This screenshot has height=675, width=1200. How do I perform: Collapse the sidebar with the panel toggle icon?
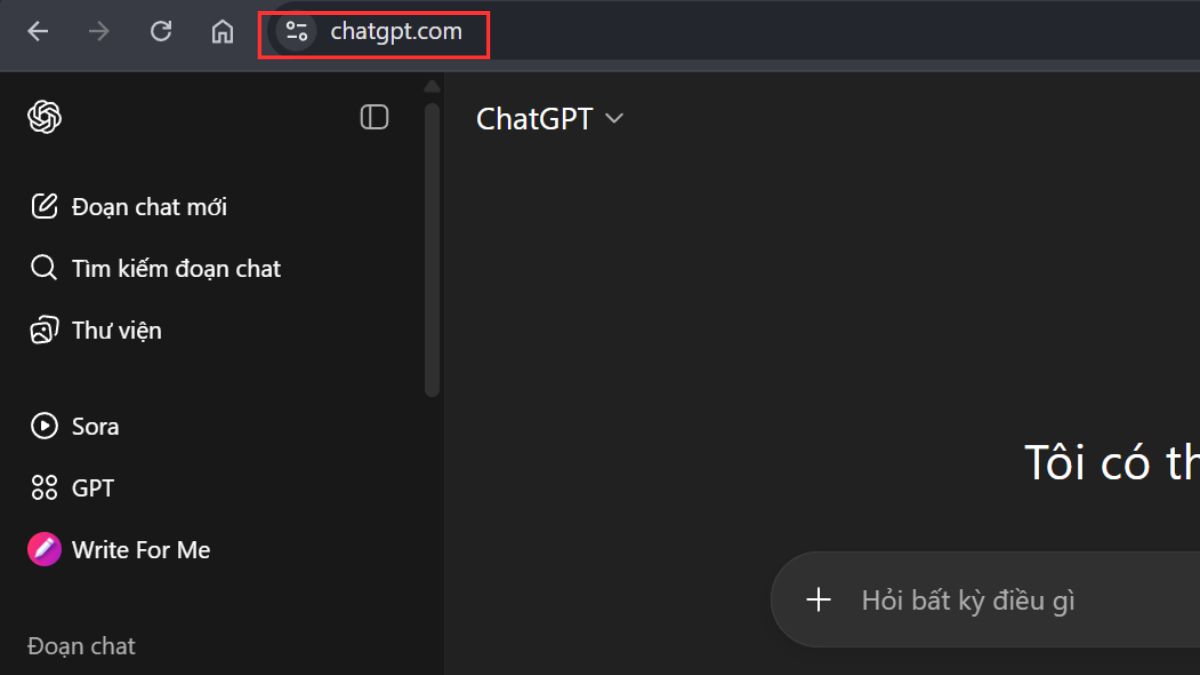pyautogui.click(x=374, y=117)
